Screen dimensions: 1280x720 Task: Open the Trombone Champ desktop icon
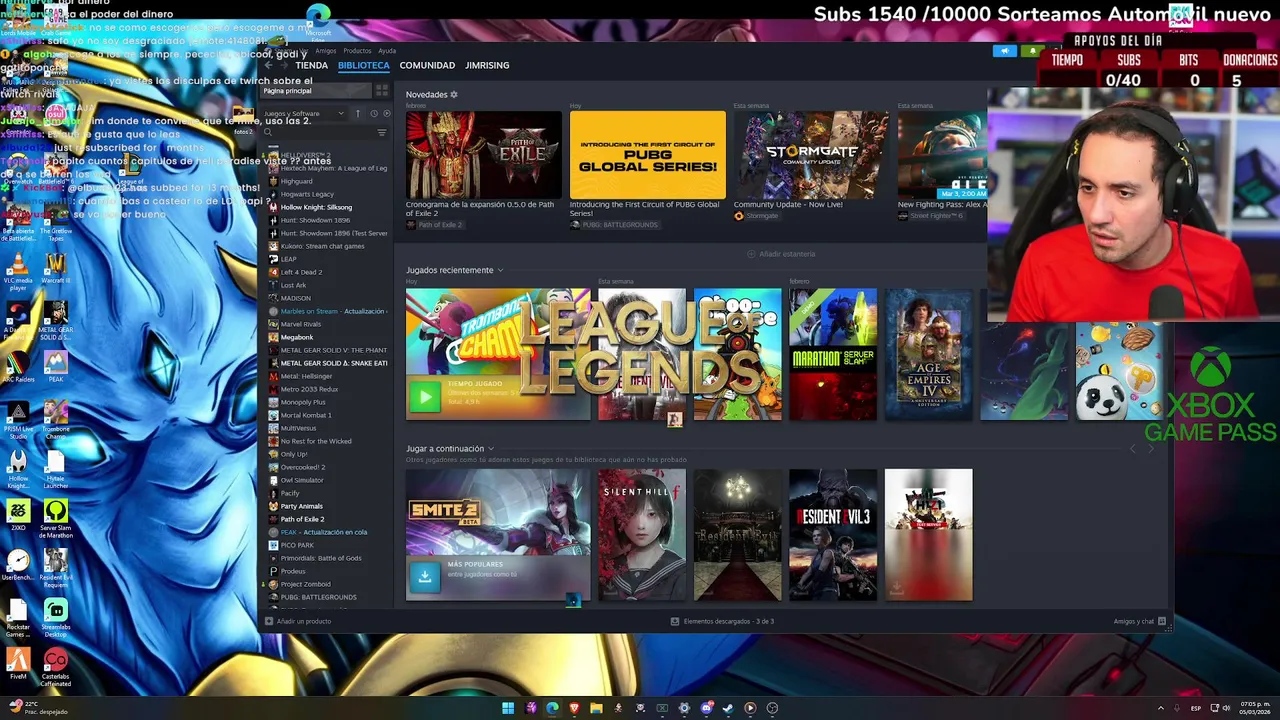tap(55, 420)
